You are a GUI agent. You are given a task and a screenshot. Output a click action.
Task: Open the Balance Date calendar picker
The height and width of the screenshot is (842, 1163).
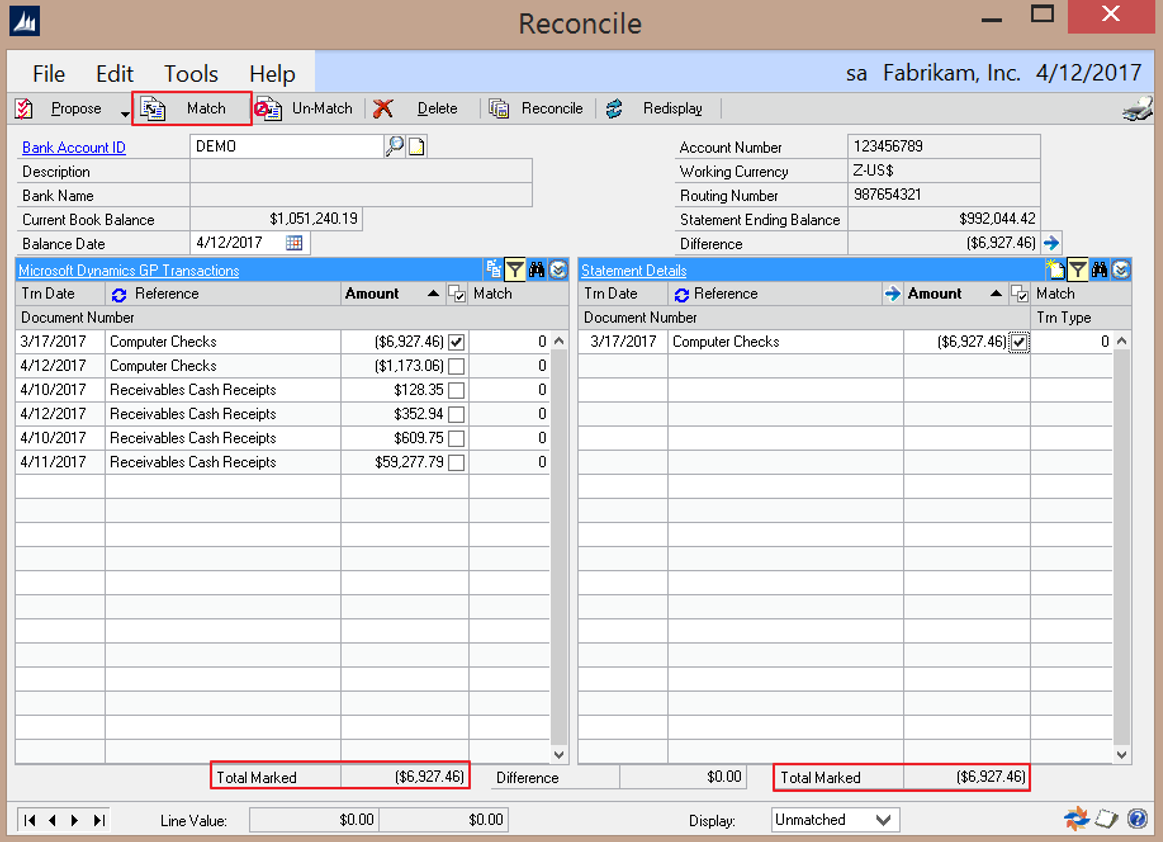click(x=294, y=243)
